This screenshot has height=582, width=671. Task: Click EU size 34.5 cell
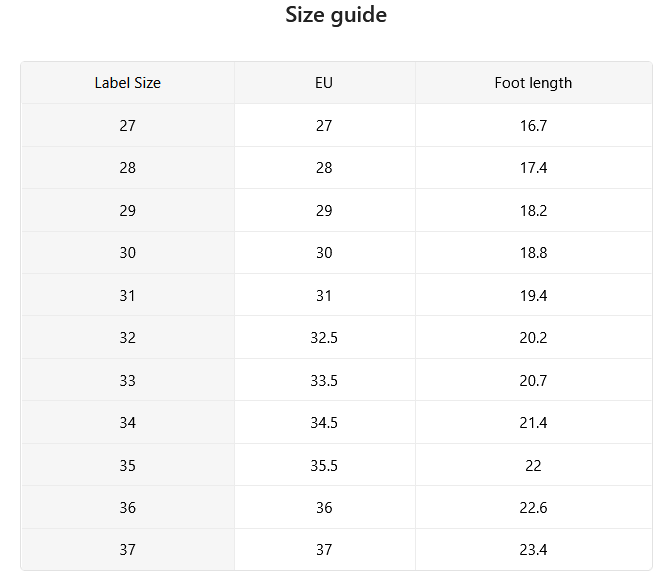click(324, 422)
